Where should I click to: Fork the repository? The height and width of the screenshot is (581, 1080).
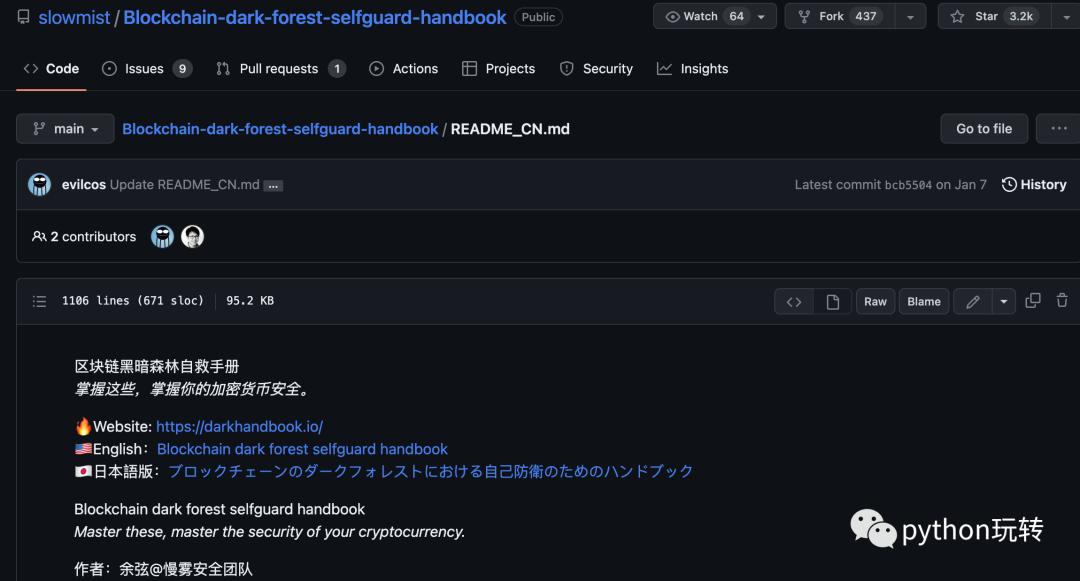coord(836,16)
